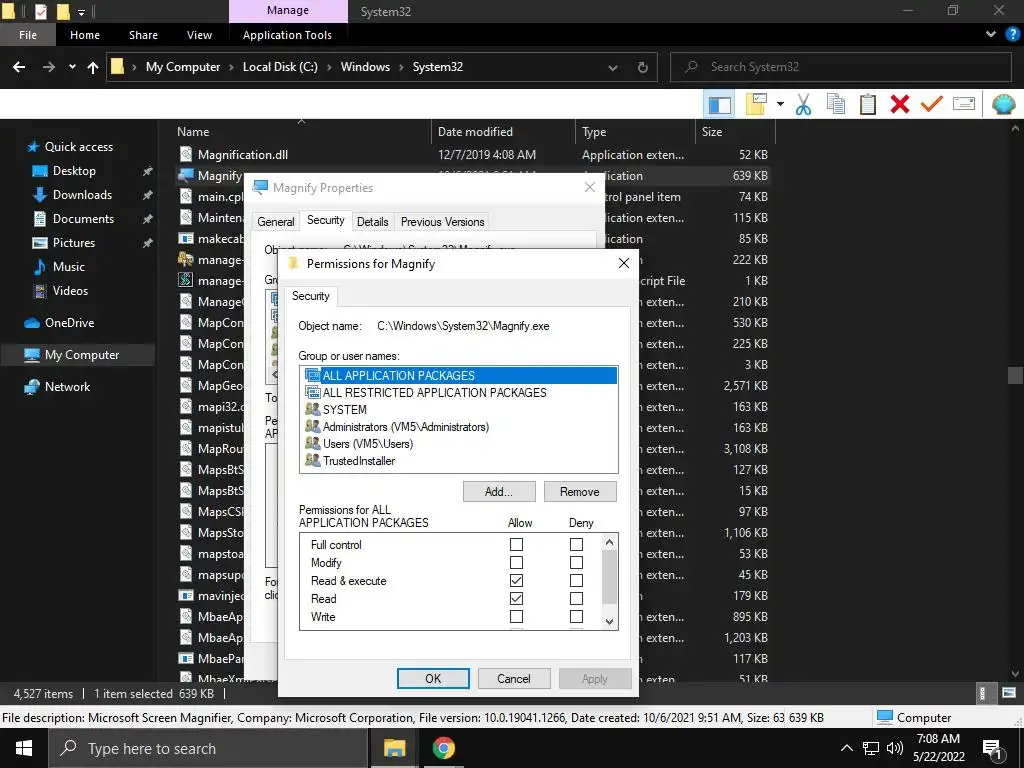Open the volume speaker tray icon
The width and height of the screenshot is (1024, 768).
[895, 748]
